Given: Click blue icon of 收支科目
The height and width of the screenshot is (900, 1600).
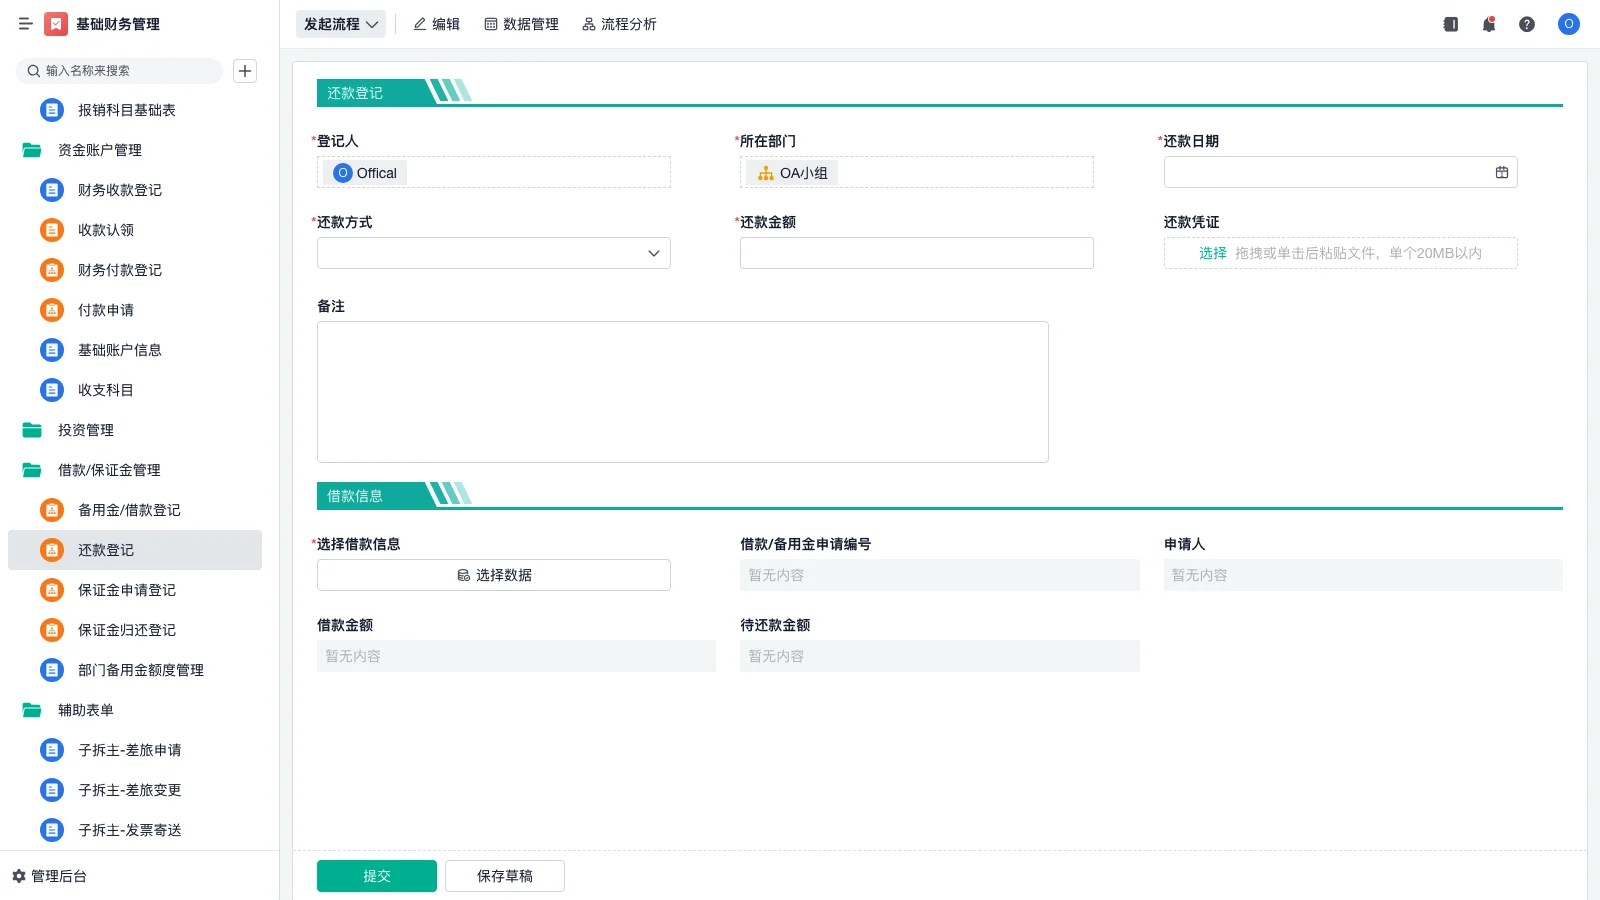Looking at the screenshot, I should tap(52, 390).
